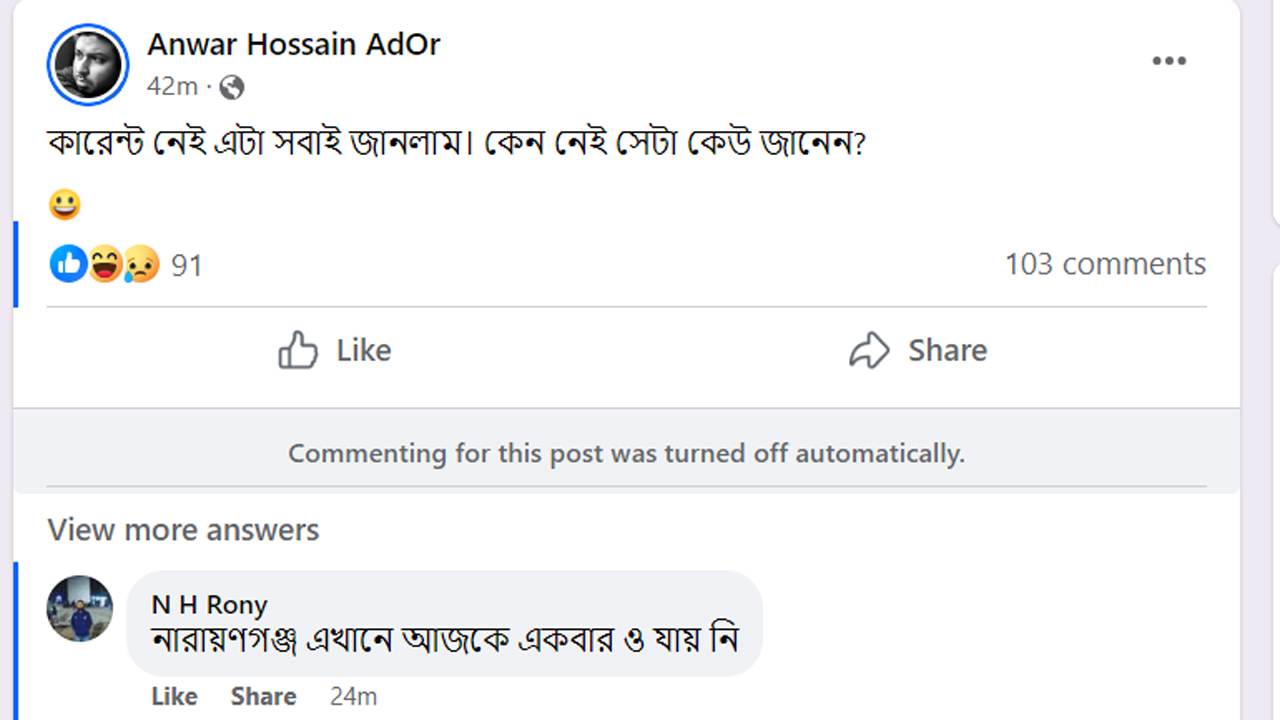View the 91 reactions list
The image size is (1280, 720).
pos(186,265)
